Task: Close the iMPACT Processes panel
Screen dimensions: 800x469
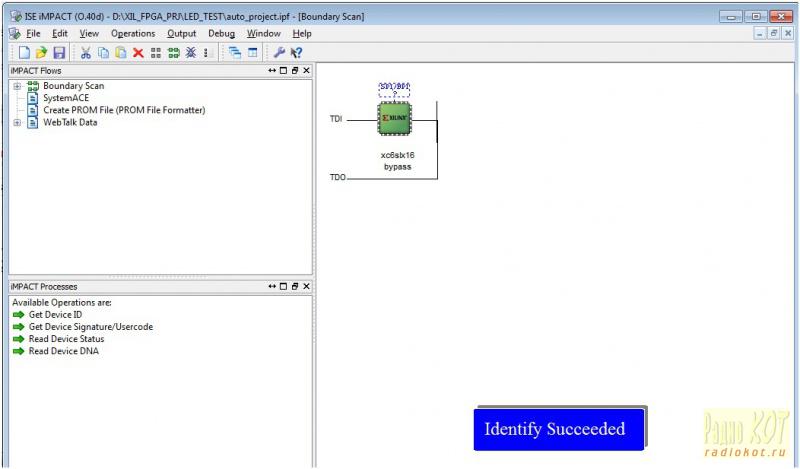Action: pos(307,287)
